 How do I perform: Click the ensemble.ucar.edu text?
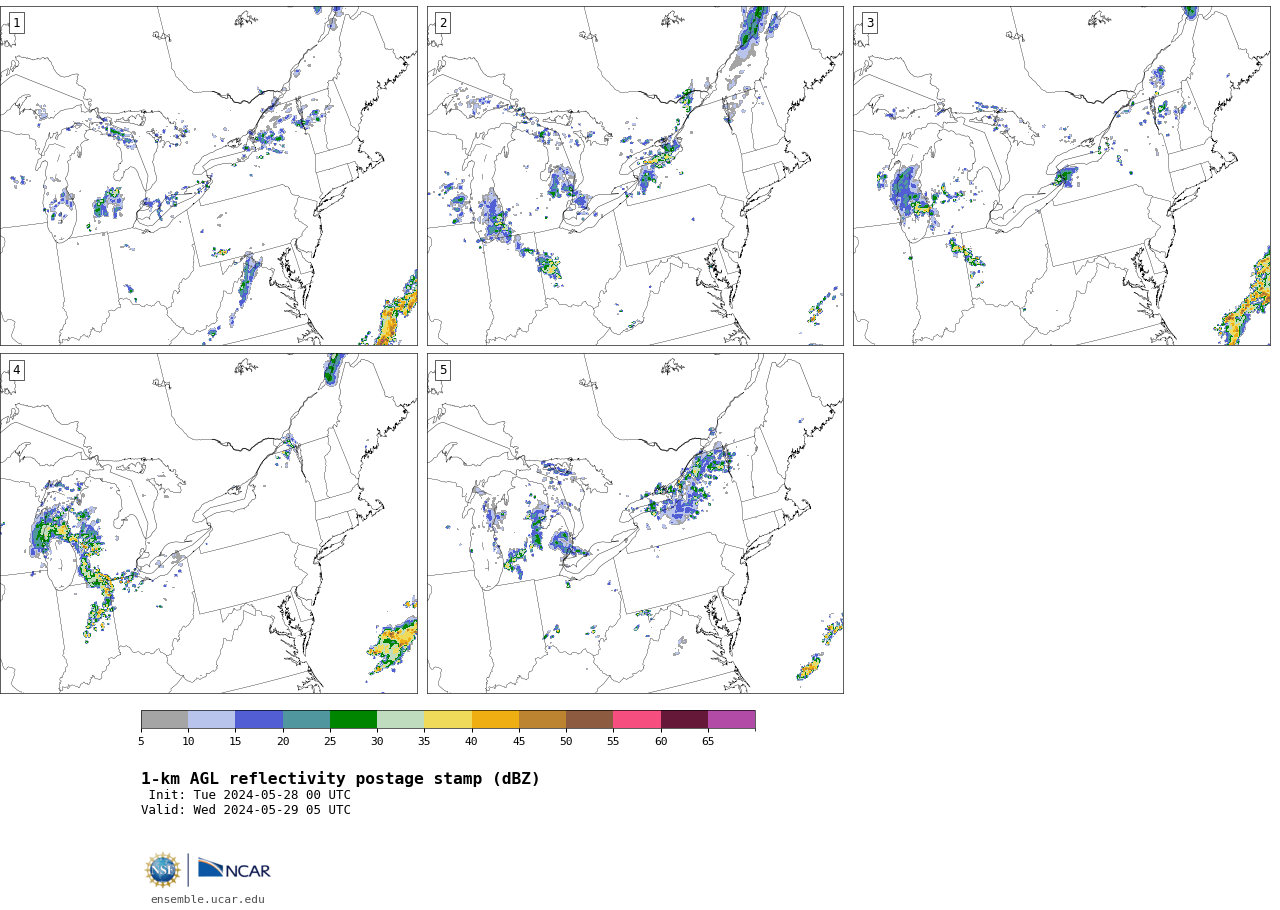[208, 900]
